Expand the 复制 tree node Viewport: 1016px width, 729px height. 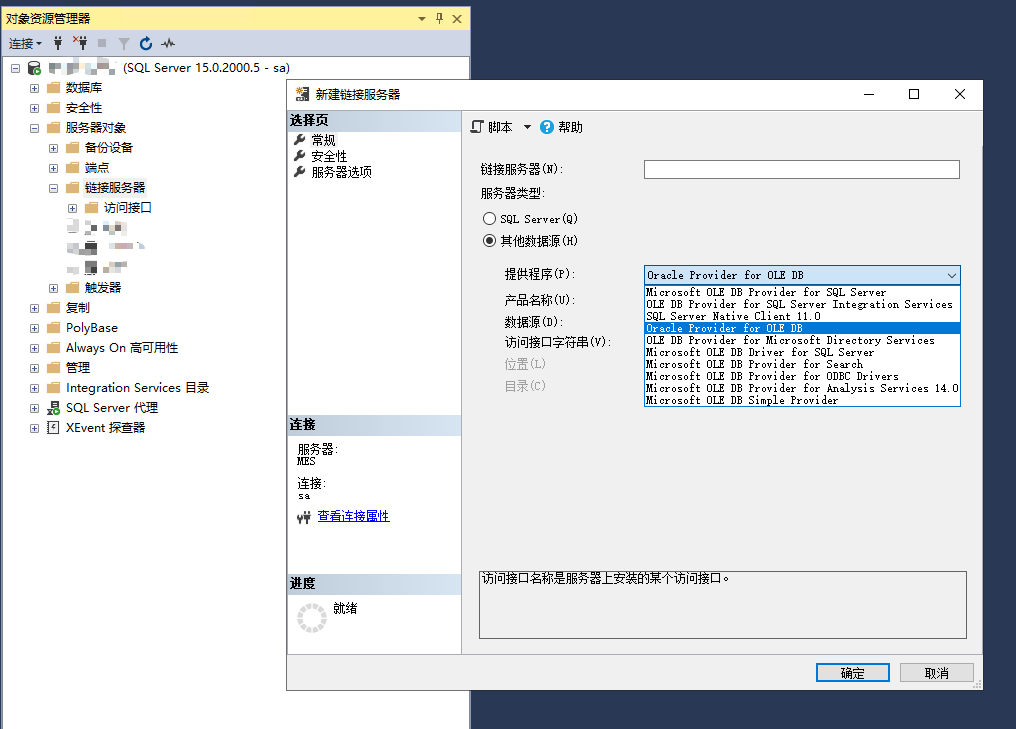point(34,307)
